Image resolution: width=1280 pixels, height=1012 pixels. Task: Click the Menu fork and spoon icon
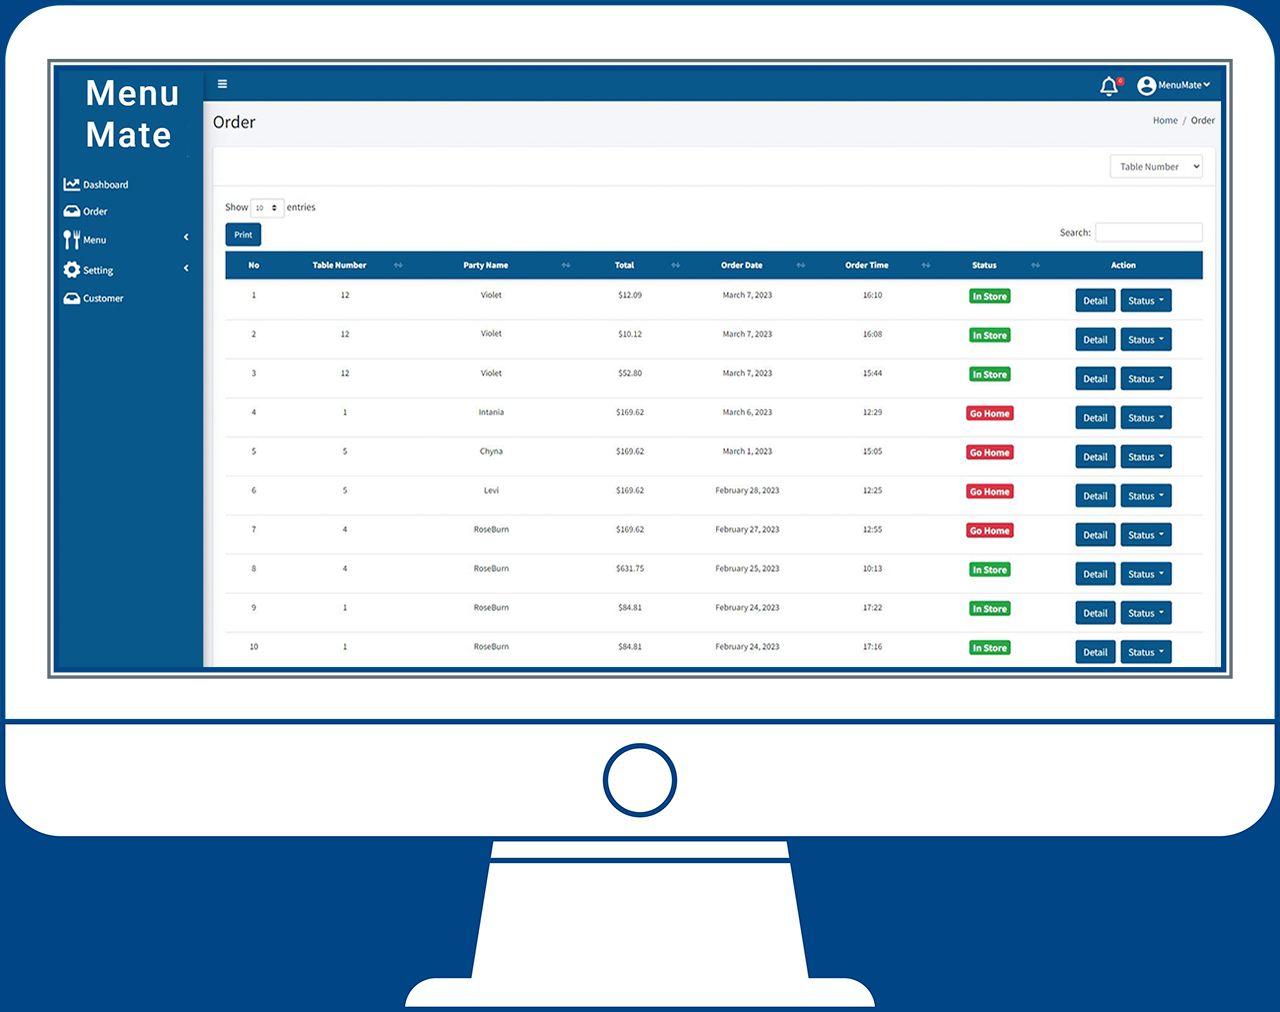tap(71, 239)
